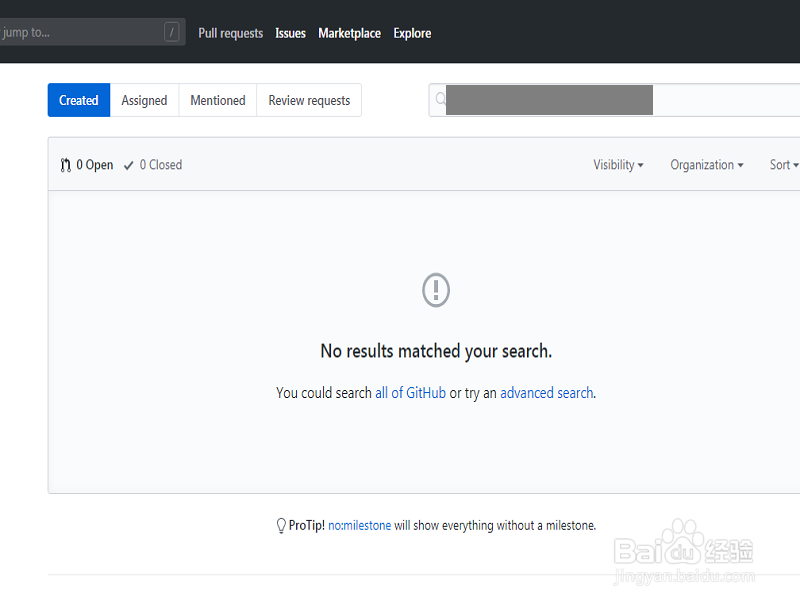Open the advanced search link
The width and height of the screenshot is (800, 604).
546,392
